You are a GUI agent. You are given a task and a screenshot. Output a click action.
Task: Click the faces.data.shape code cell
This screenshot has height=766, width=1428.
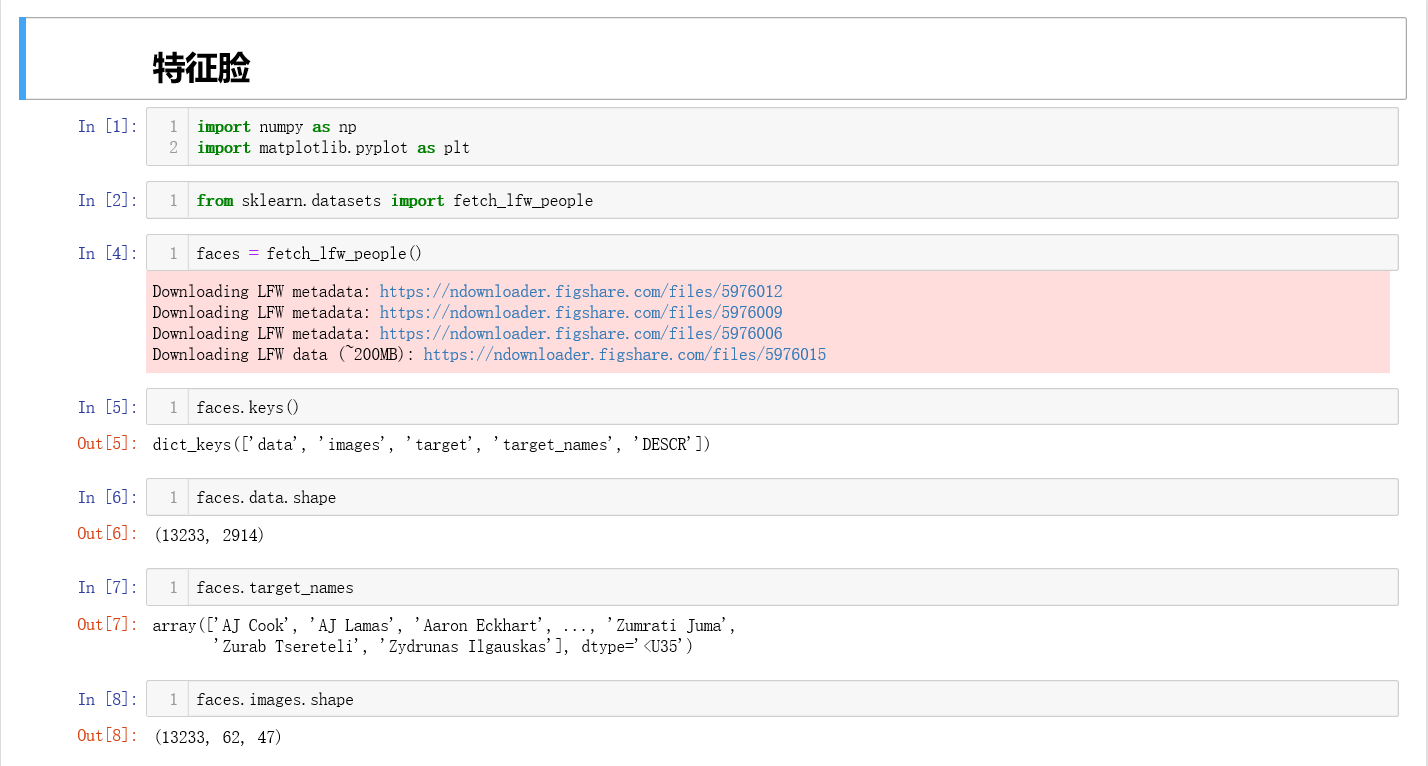click(772, 497)
